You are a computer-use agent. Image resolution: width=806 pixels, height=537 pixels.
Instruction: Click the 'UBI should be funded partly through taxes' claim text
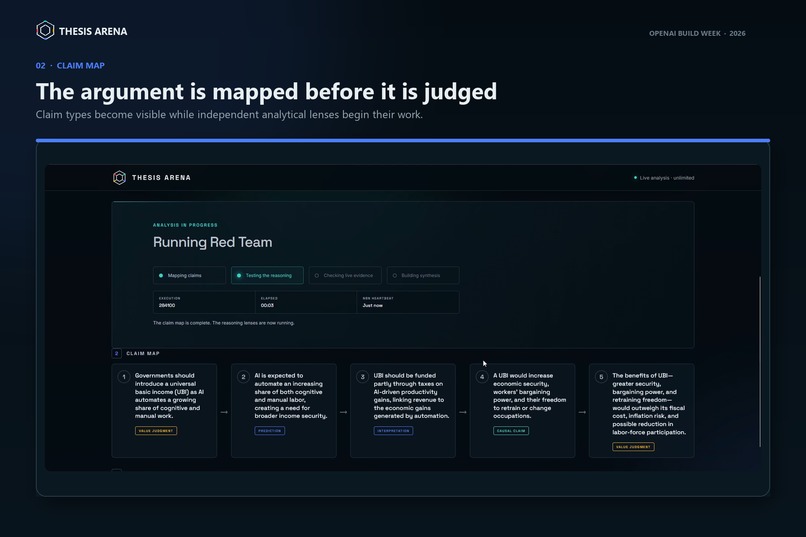tap(411, 396)
